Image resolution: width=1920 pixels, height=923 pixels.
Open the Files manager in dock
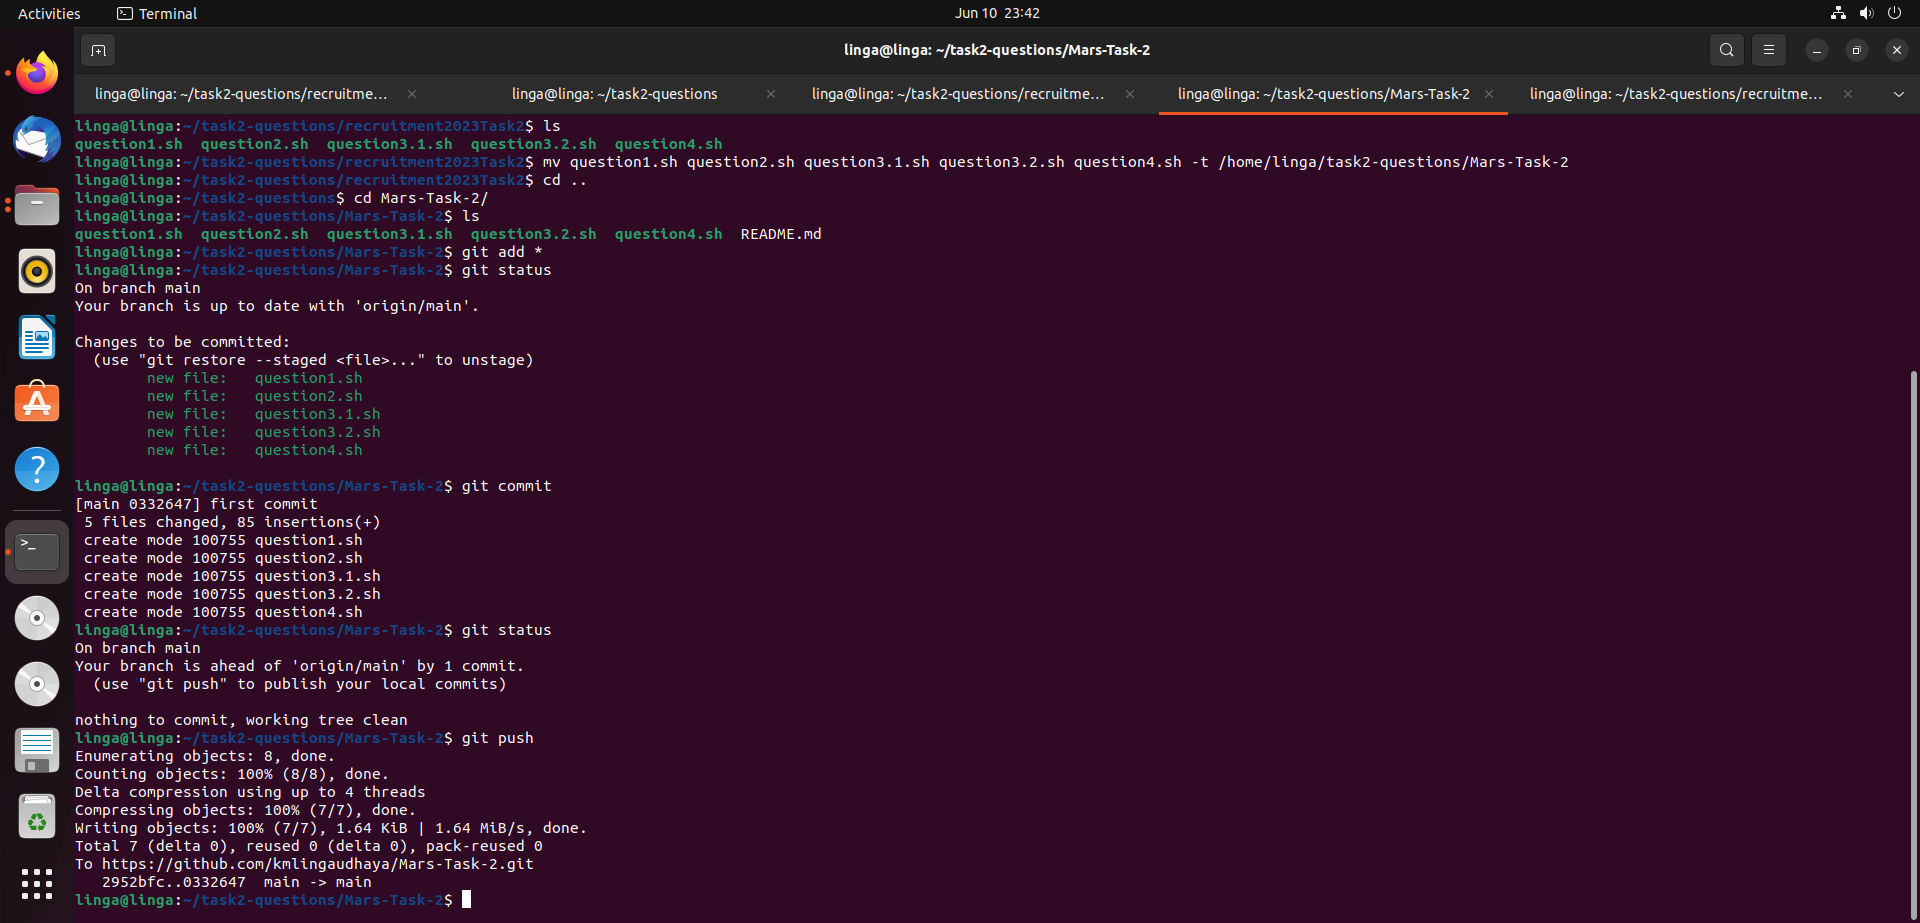(37, 205)
